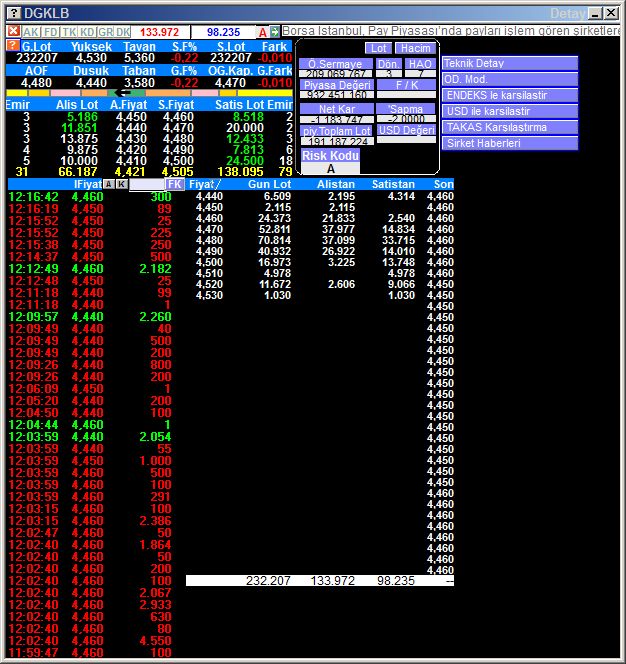Open OD. Mod.
The width and height of the screenshot is (626, 664).
pyautogui.click(x=510, y=79)
